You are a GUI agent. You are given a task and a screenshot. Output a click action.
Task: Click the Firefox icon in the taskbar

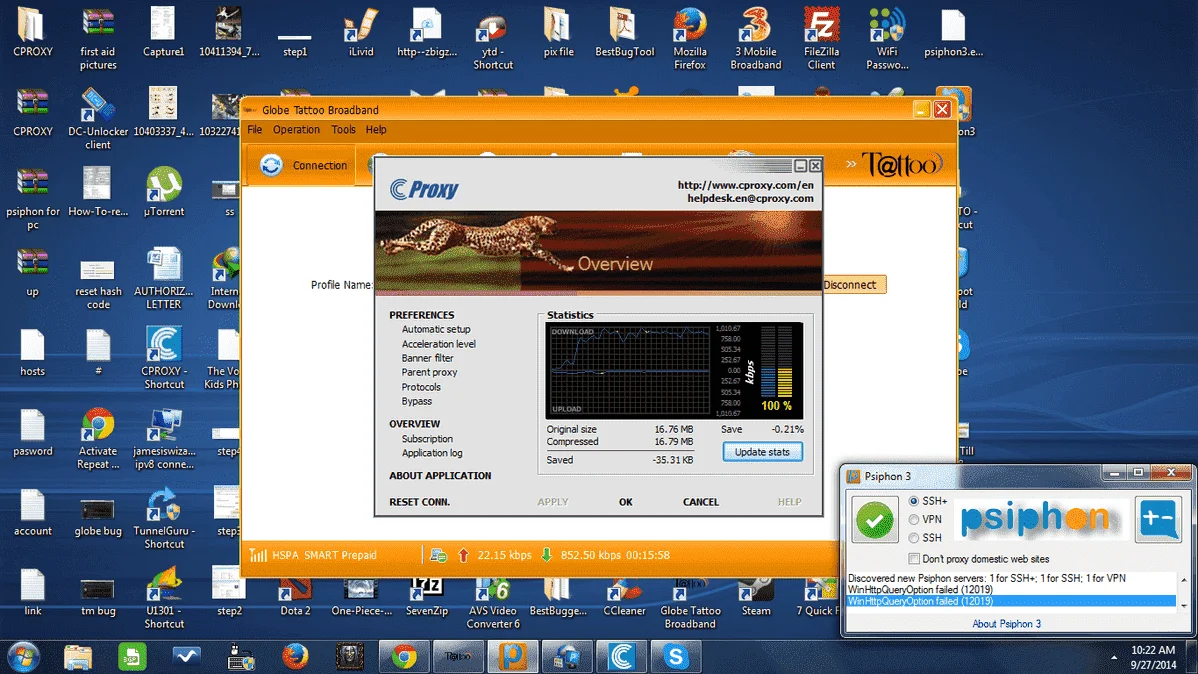(x=295, y=656)
